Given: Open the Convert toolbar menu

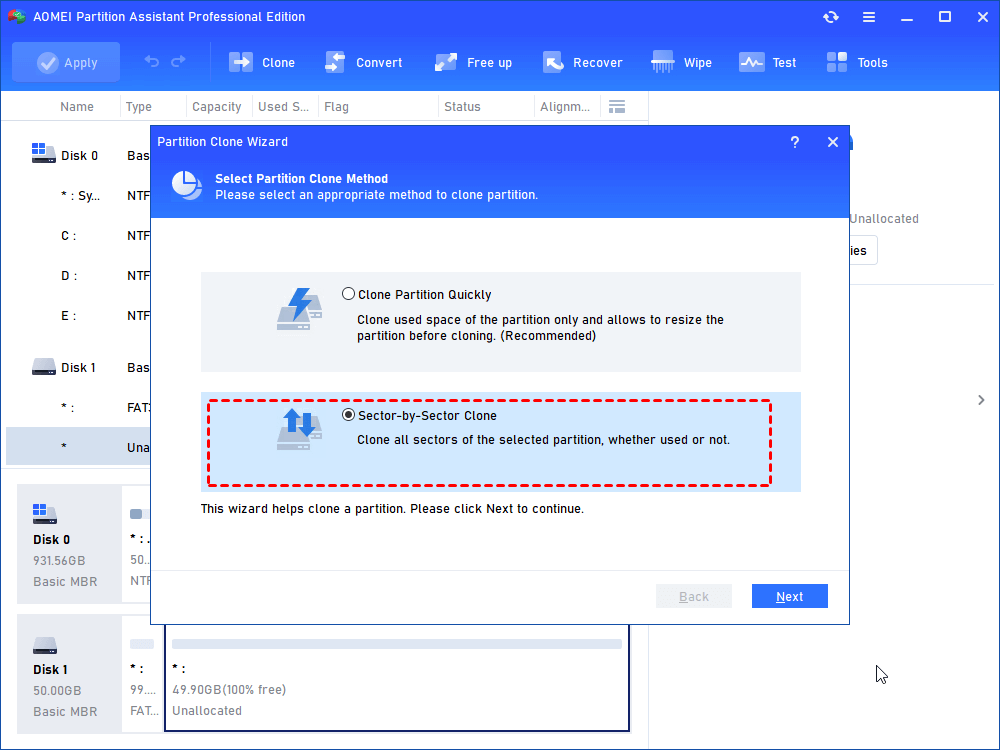Looking at the screenshot, I should tap(363, 62).
